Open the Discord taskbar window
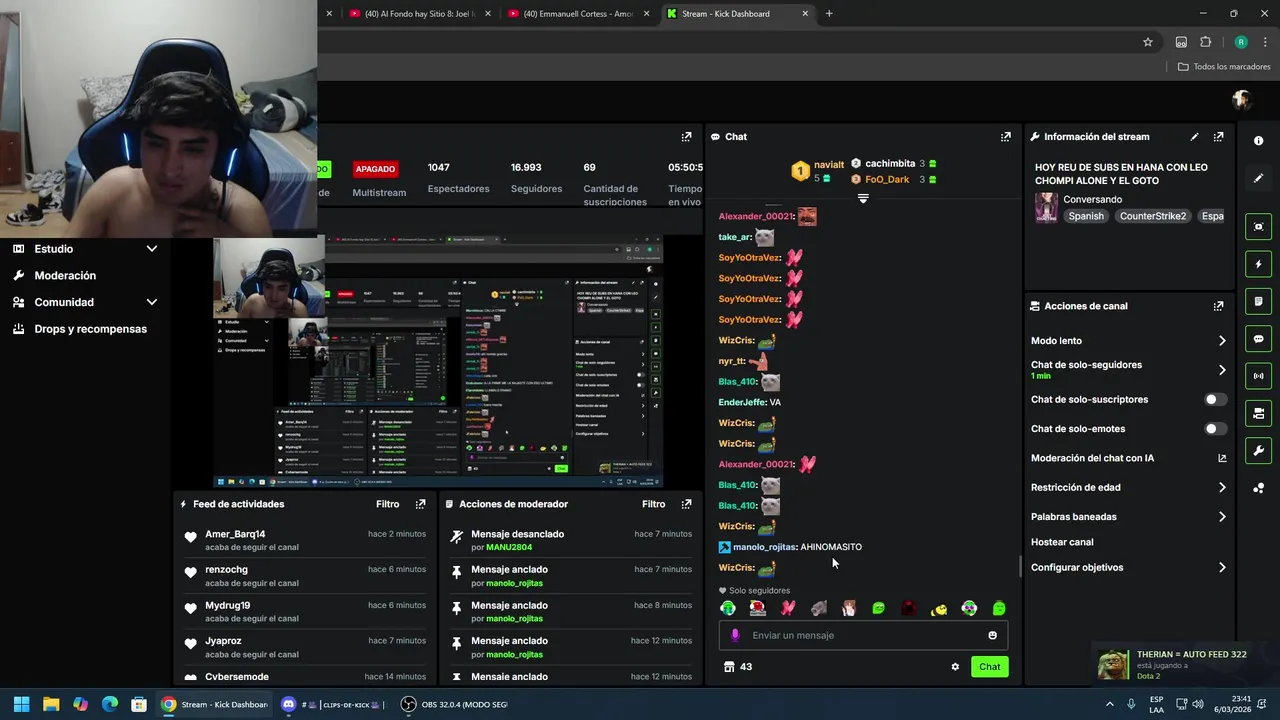Image resolution: width=1280 pixels, height=720 pixels. (x=332, y=704)
